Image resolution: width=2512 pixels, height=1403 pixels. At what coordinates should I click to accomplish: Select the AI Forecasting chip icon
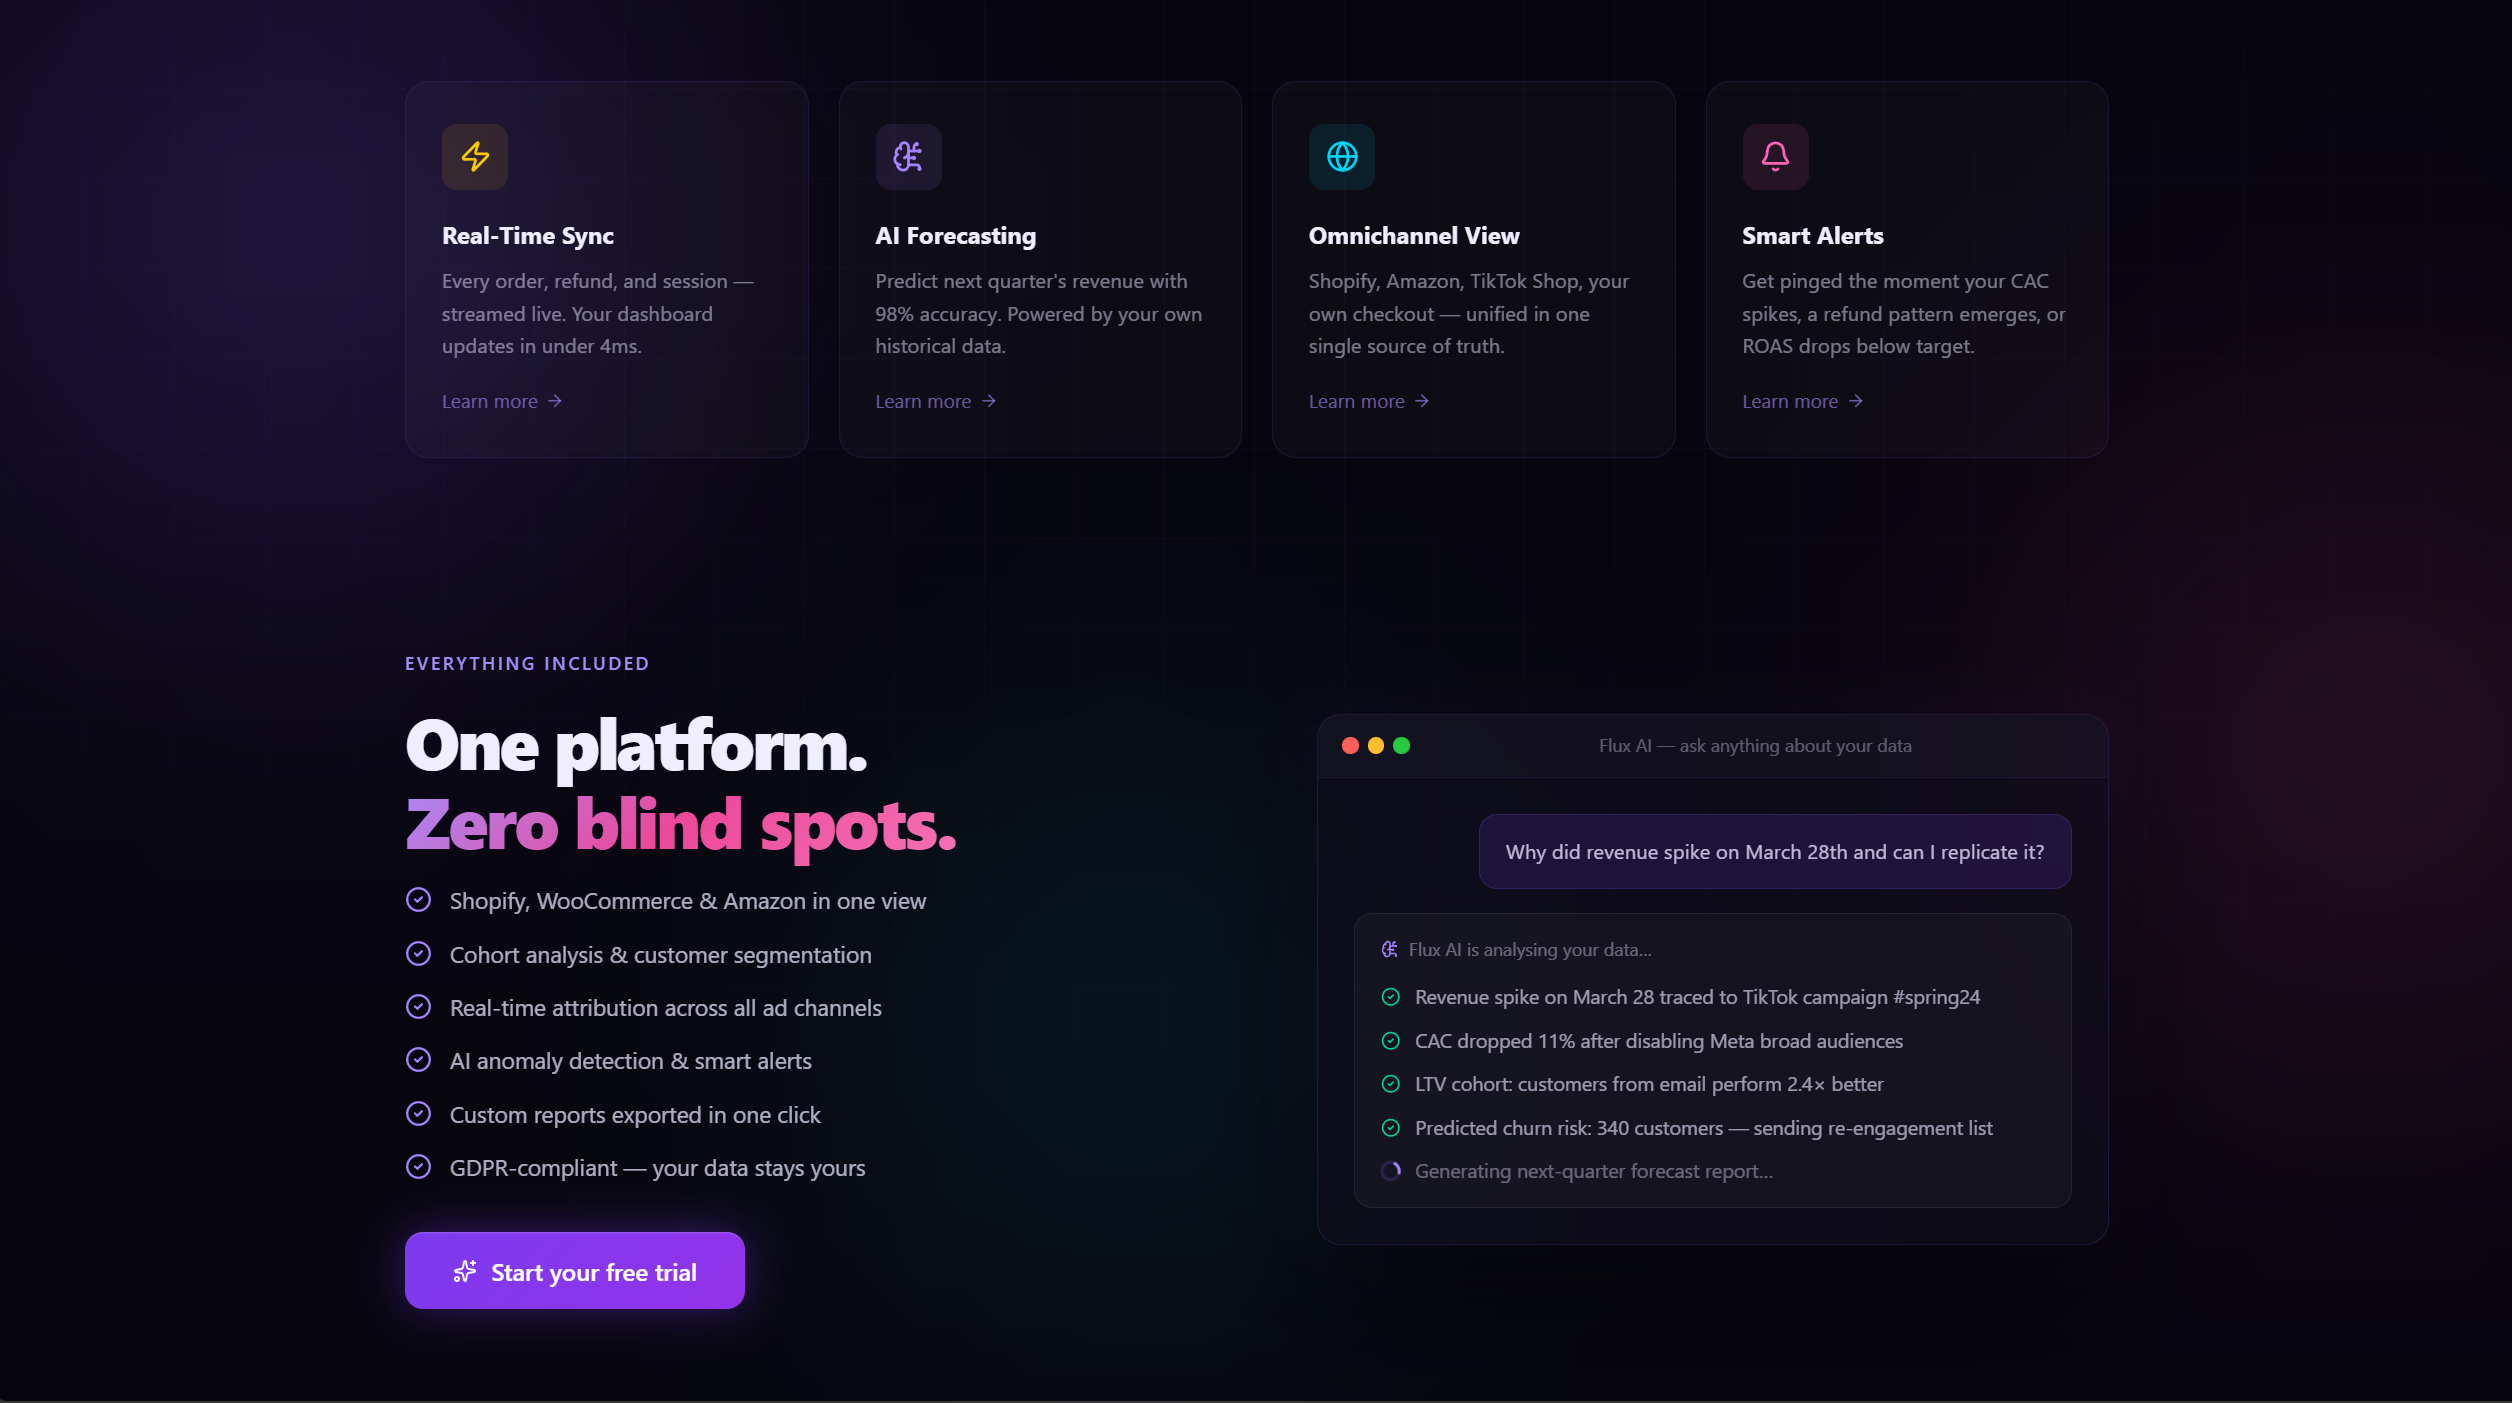(908, 157)
